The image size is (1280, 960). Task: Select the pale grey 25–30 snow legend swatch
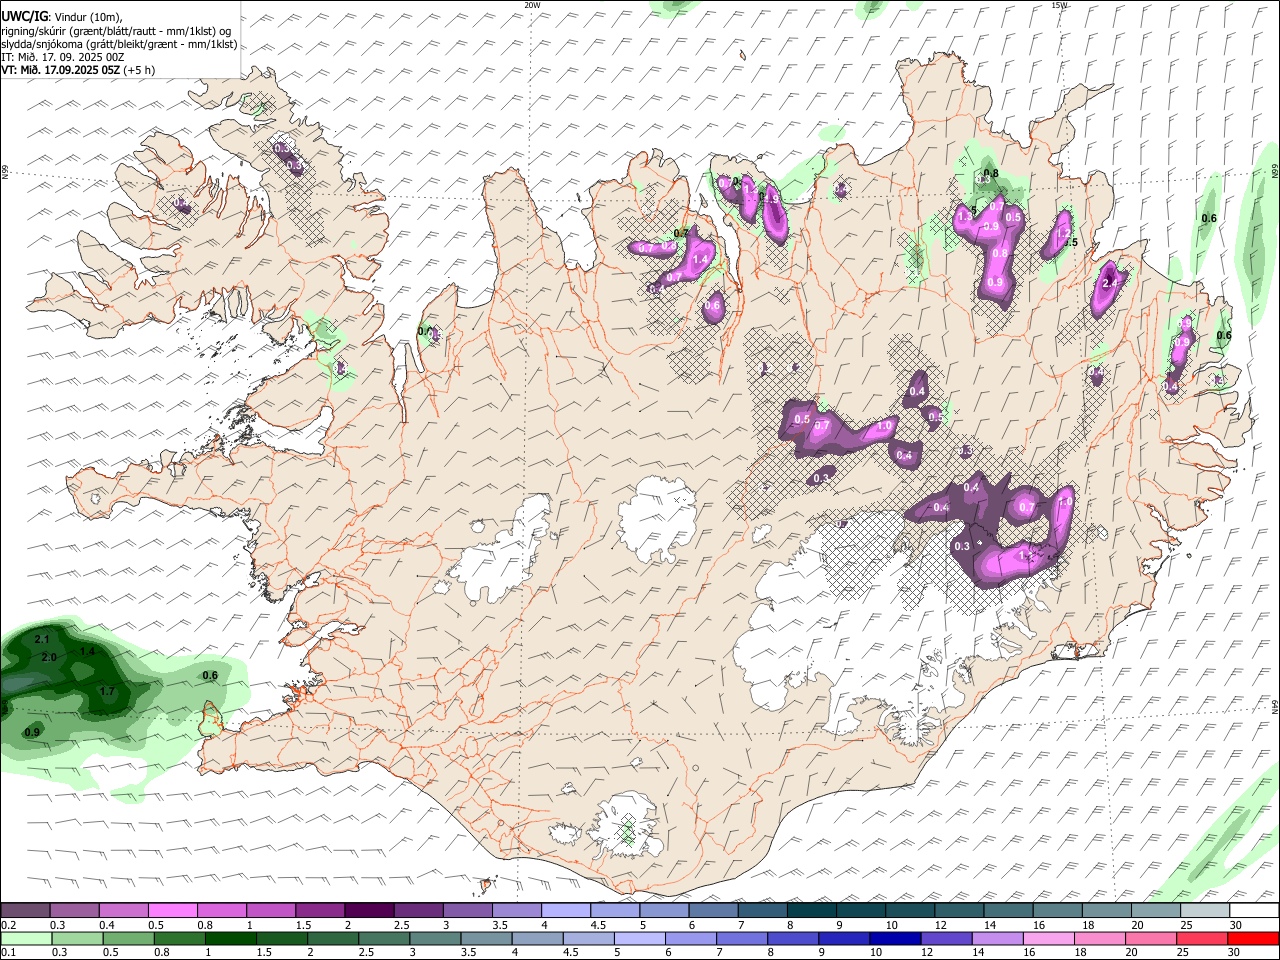[1204, 911]
